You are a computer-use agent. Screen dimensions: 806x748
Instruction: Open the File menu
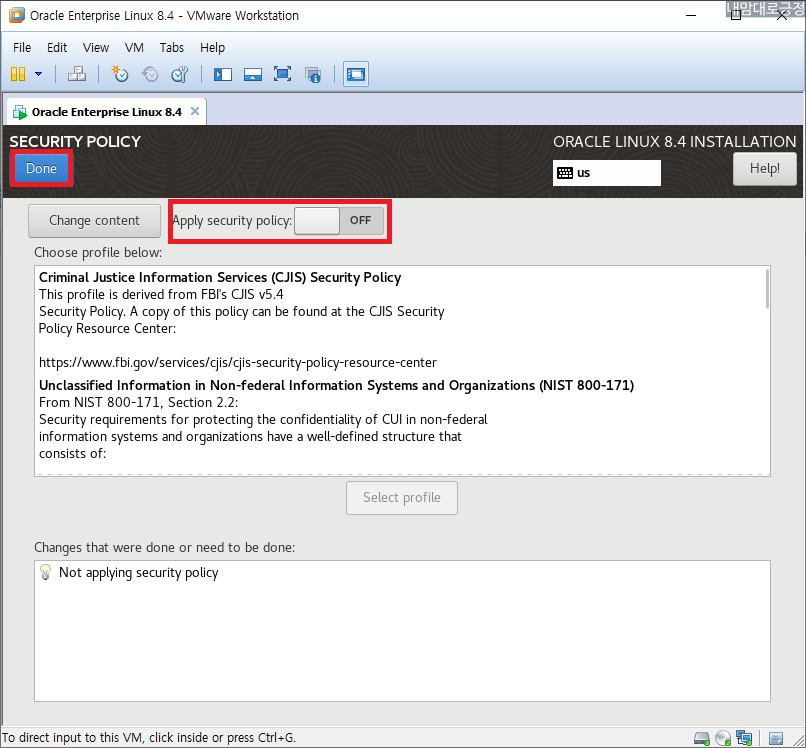pyautogui.click(x=22, y=48)
